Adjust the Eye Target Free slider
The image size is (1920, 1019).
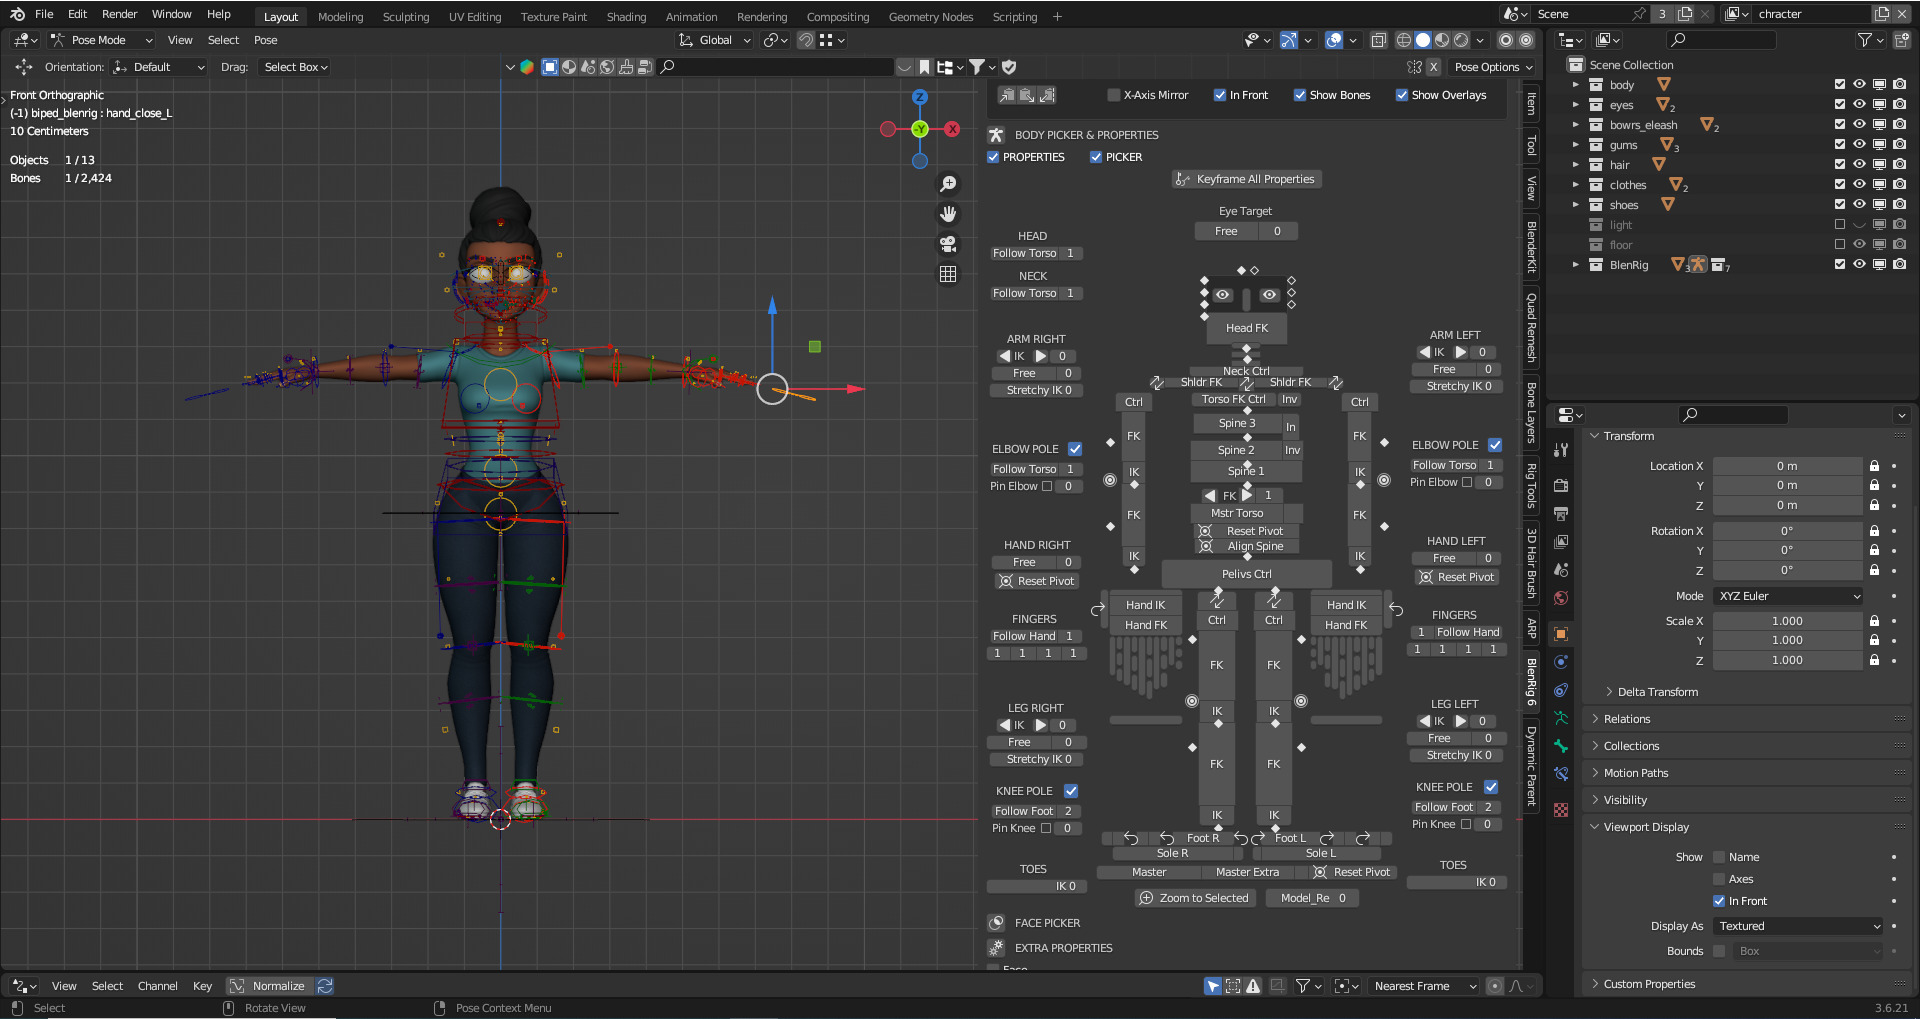[1246, 231]
